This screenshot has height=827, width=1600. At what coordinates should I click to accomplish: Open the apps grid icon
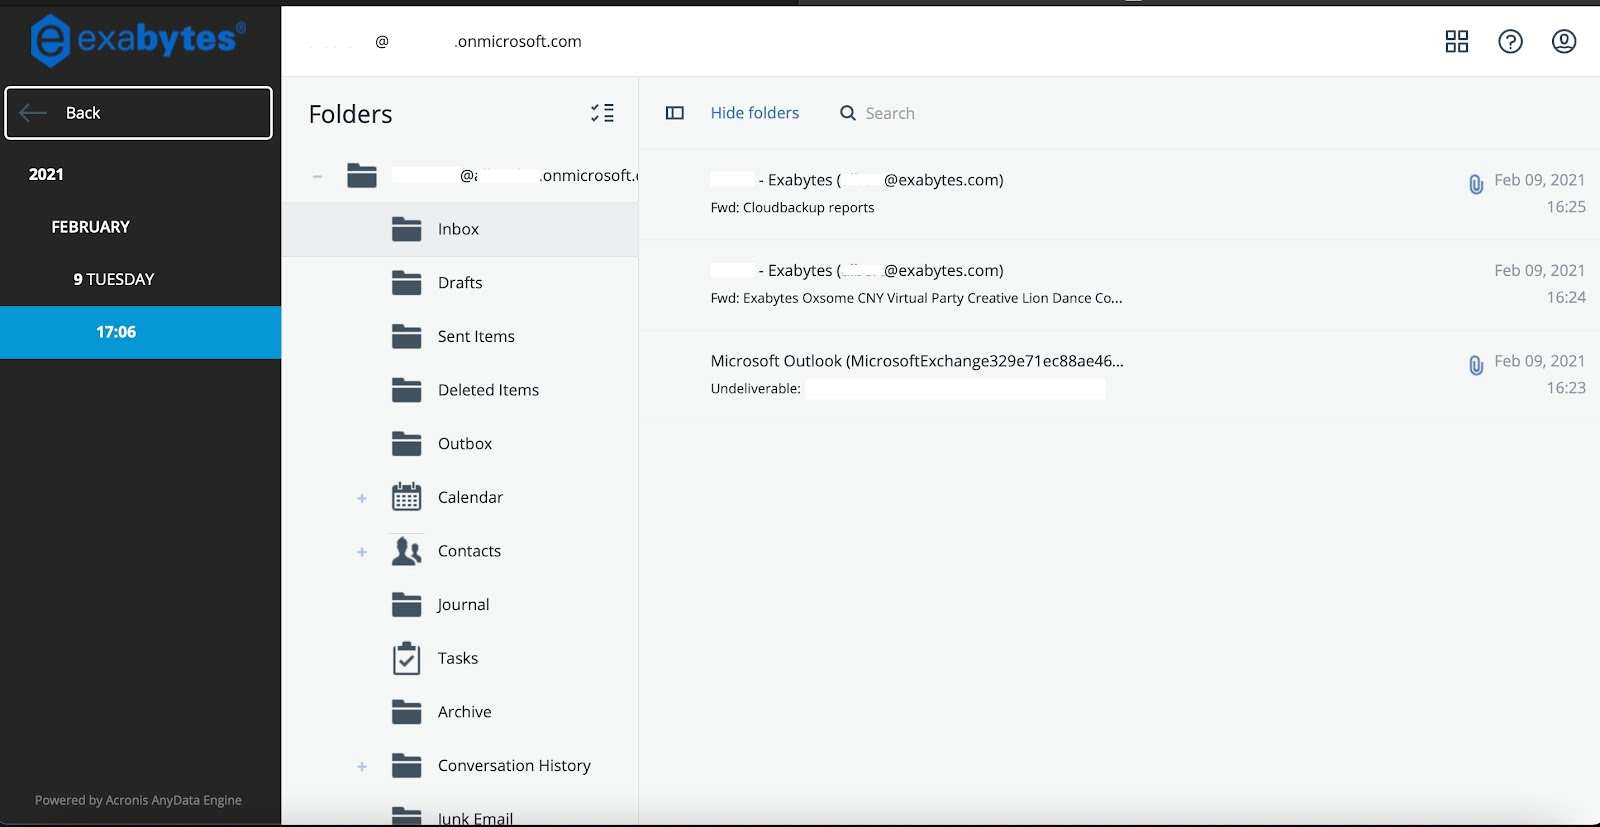pyautogui.click(x=1457, y=41)
